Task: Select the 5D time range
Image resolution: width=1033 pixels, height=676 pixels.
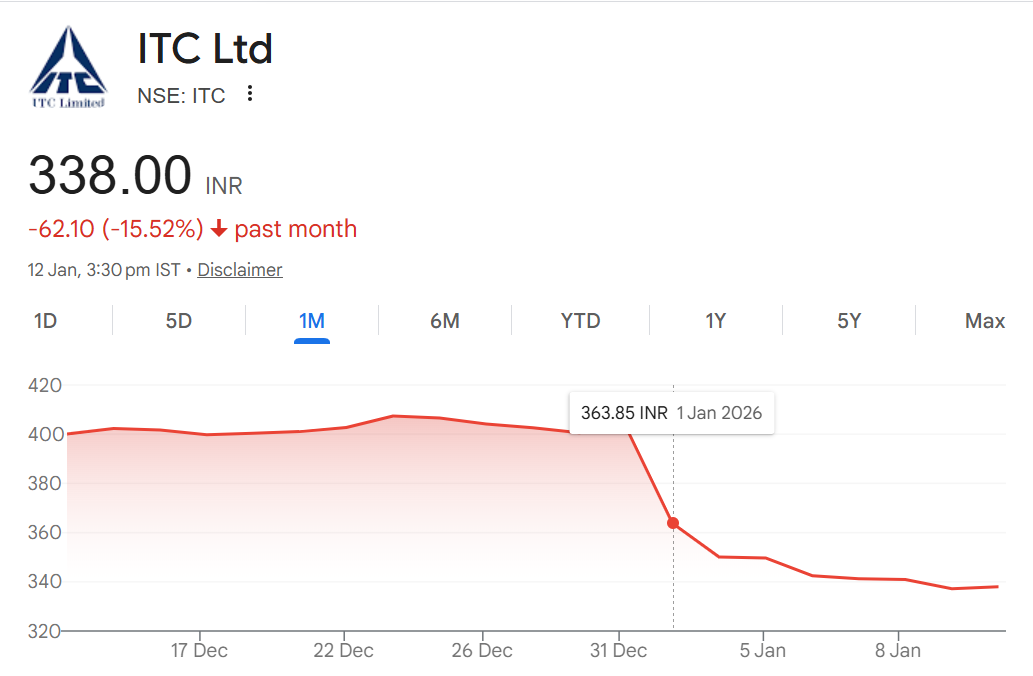Action: point(176,320)
